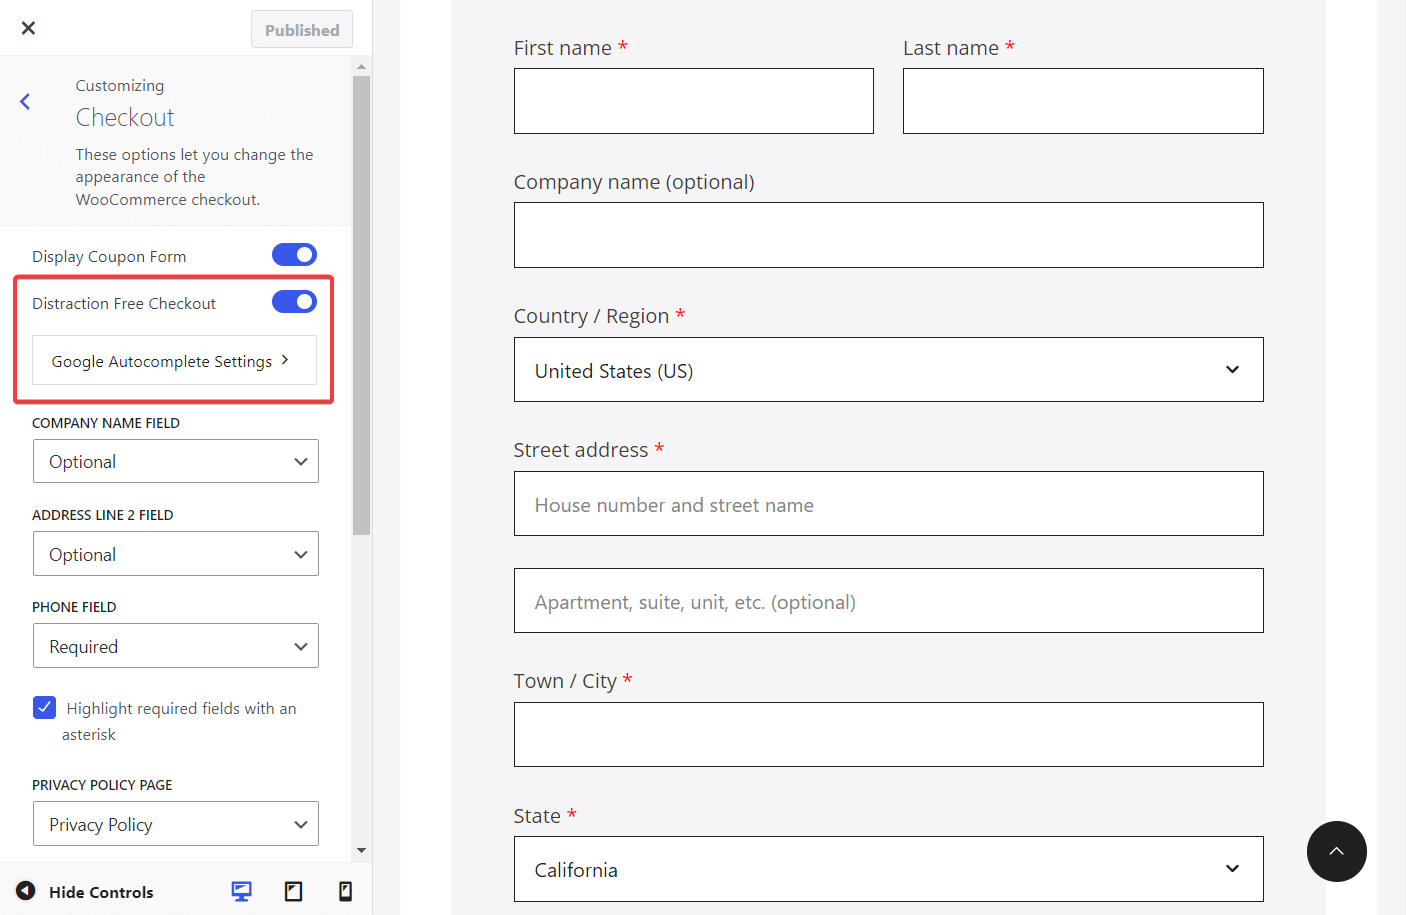This screenshot has width=1406, height=915.
Task: Click the ADDRESS LINE 2 FIELD label
Action: pyautogui.click(x=103, y=515)
